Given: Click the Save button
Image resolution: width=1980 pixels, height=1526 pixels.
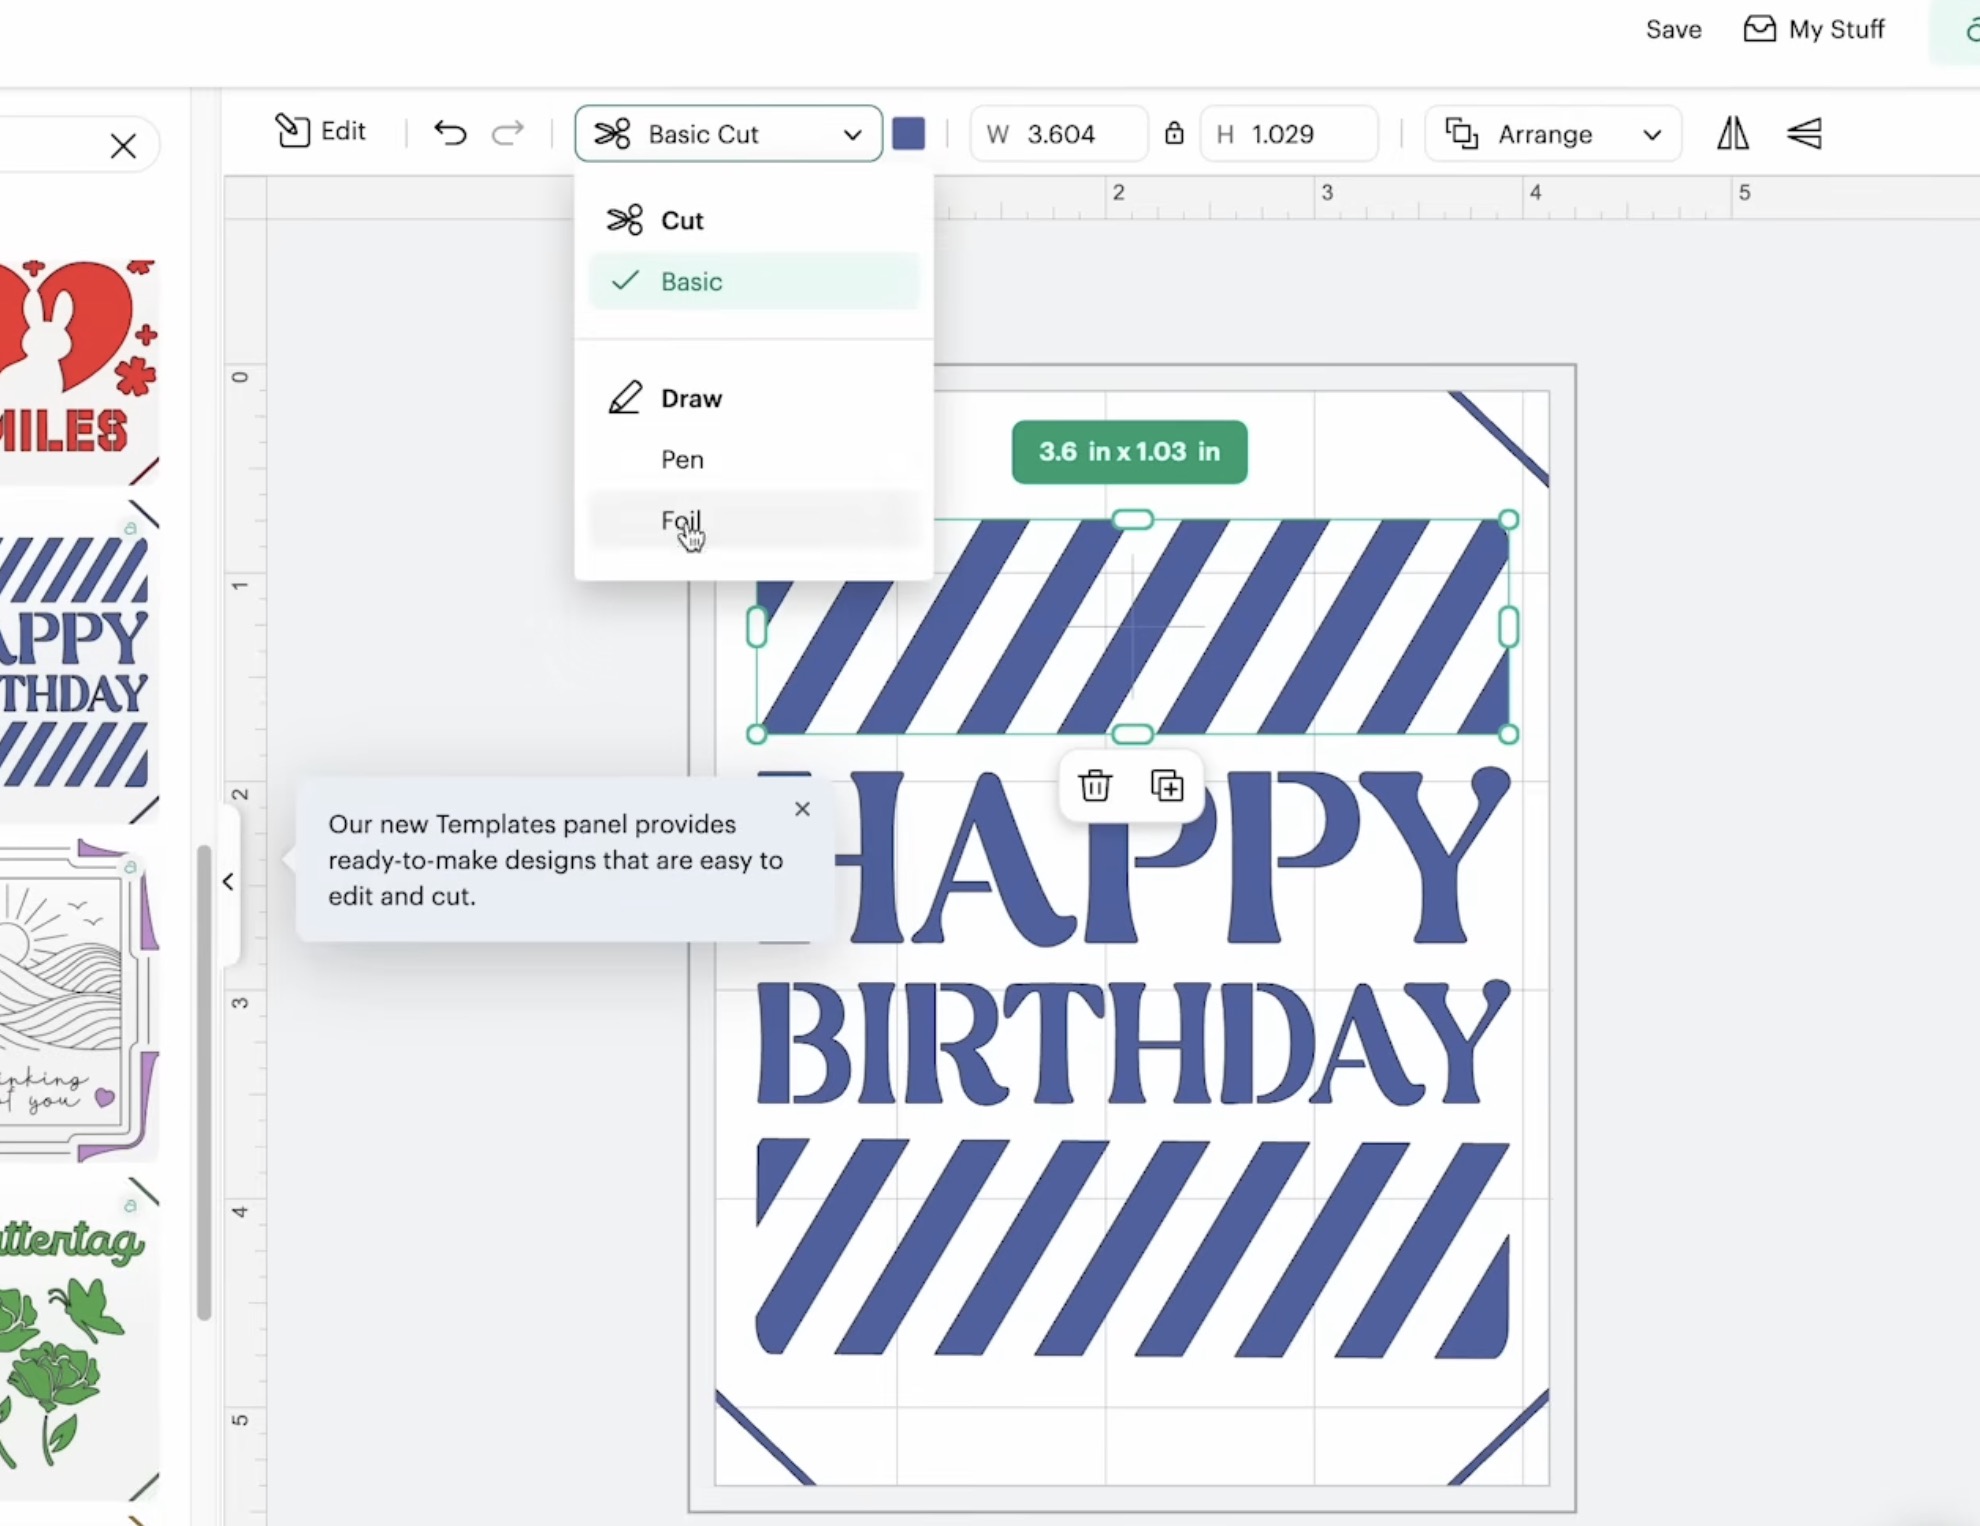Looking at the screenshot, I should click(1673, 29).
